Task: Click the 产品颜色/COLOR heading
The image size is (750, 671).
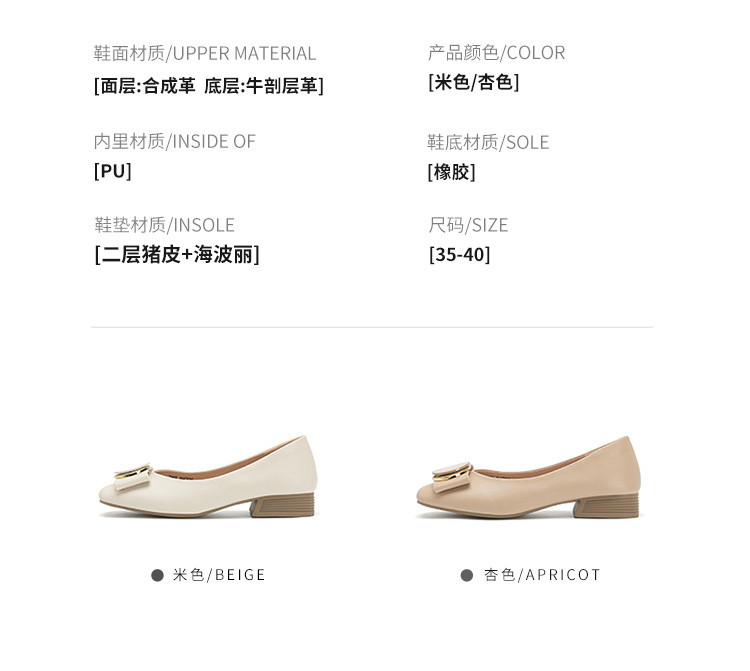Action: [x=496, y=53]
